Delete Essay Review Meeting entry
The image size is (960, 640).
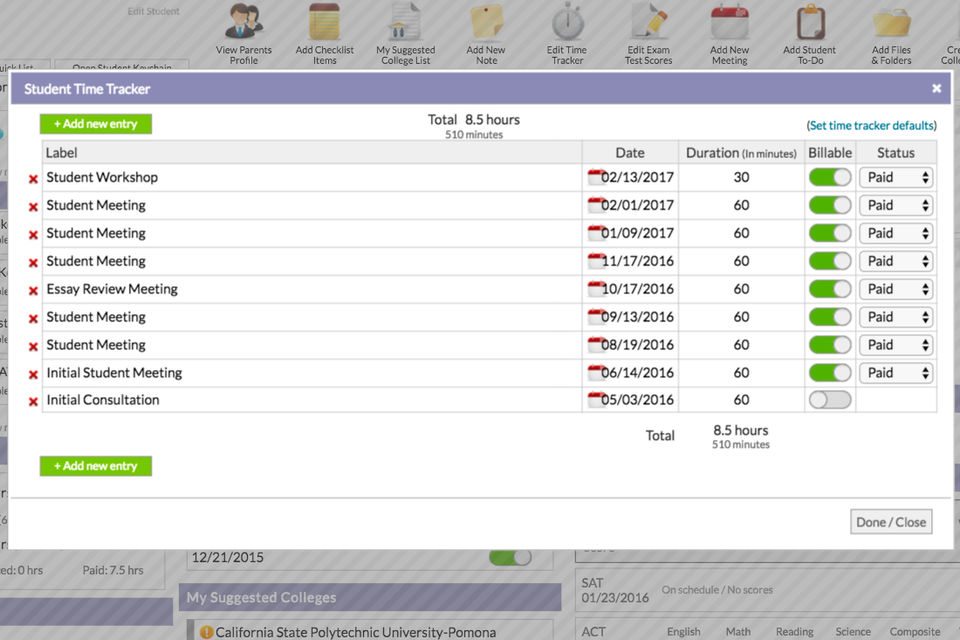coord(33,291)
